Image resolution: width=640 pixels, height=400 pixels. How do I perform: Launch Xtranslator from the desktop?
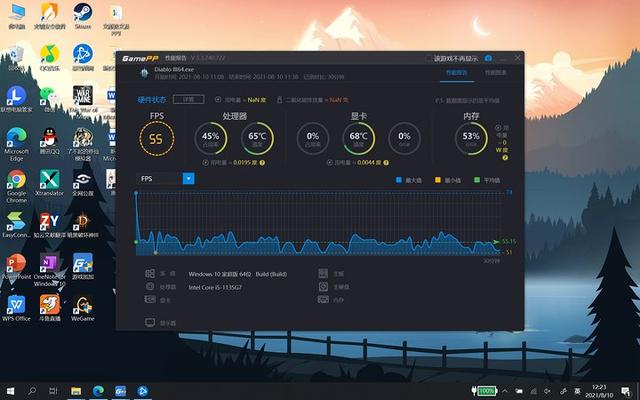point(49,183)
